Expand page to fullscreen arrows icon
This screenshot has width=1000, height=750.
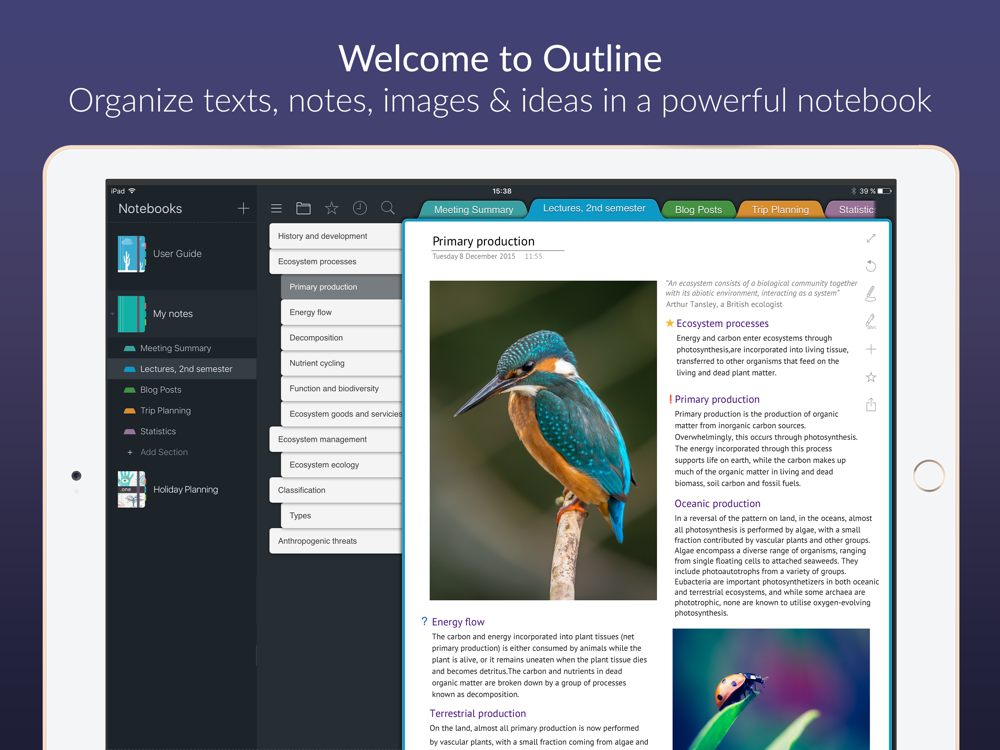click(871, 239)
